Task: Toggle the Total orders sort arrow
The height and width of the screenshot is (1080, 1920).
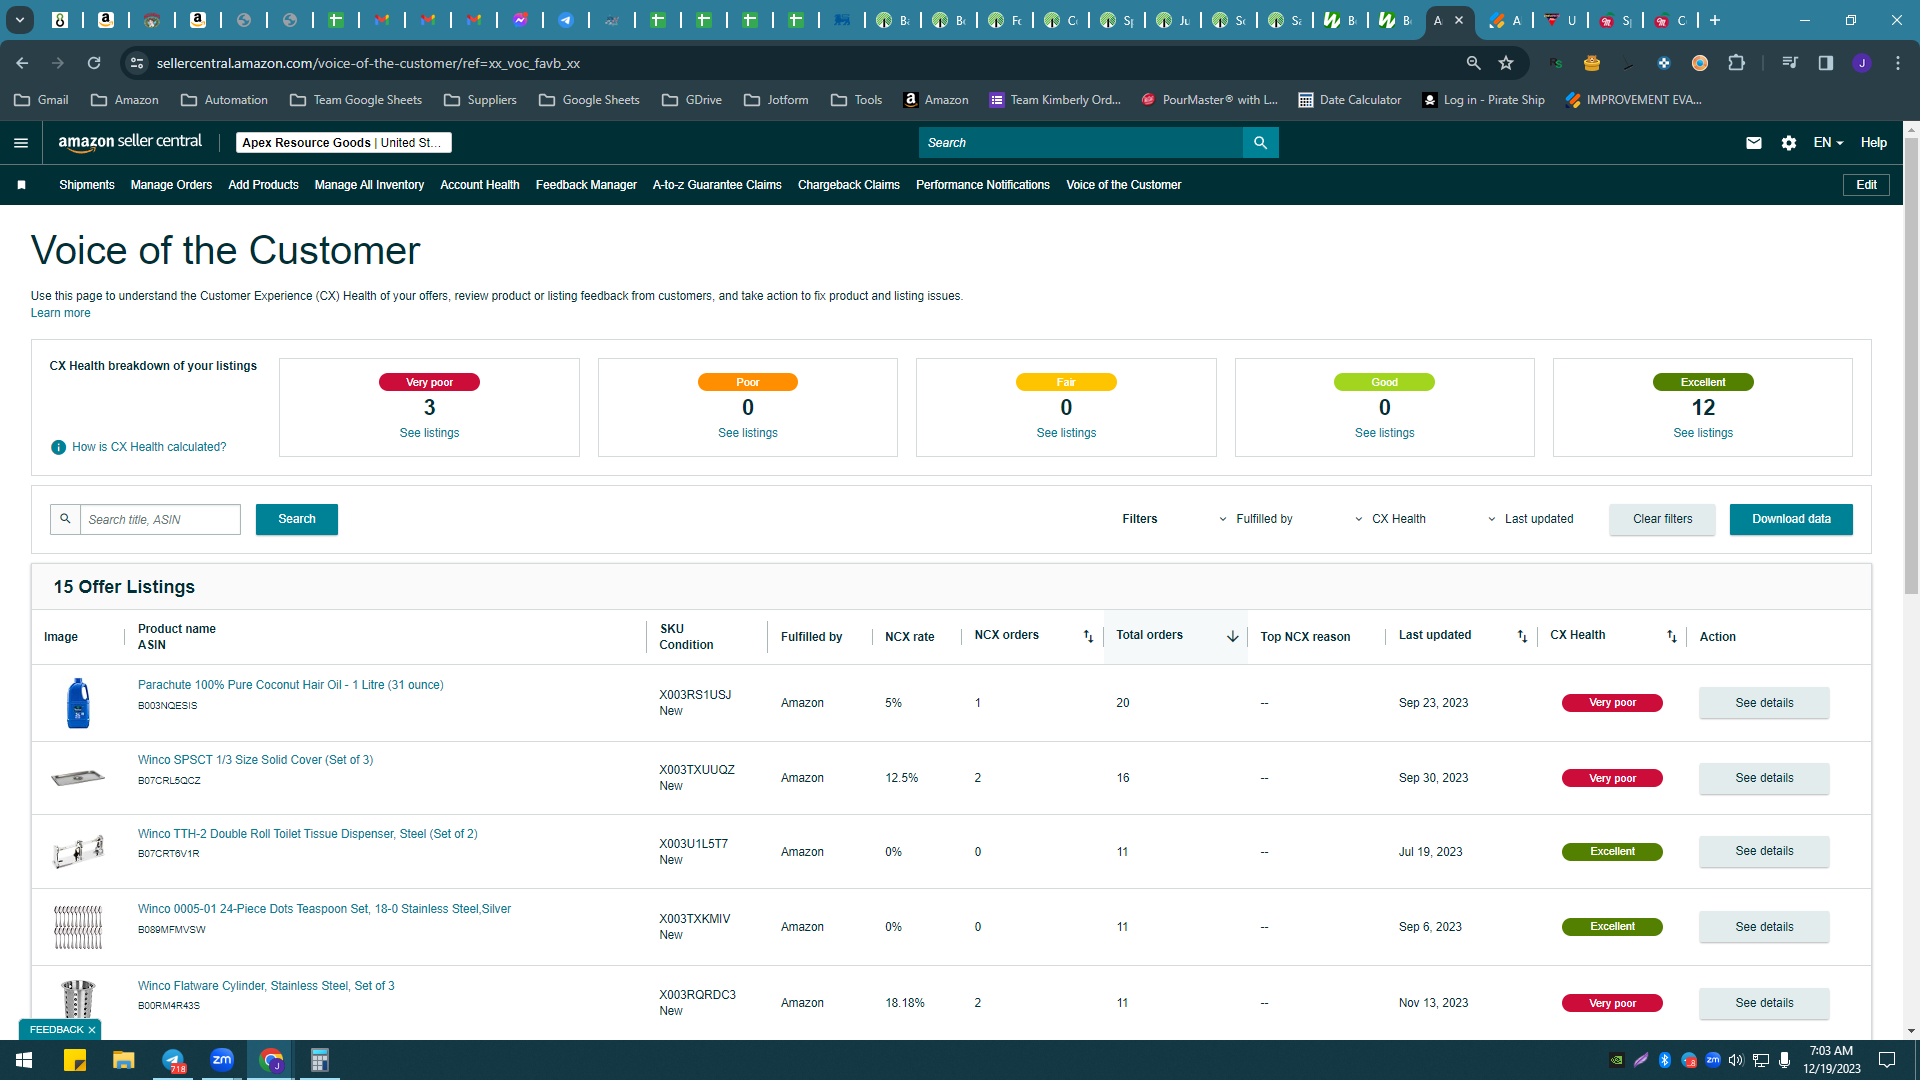Action: tap(1232, 636)
